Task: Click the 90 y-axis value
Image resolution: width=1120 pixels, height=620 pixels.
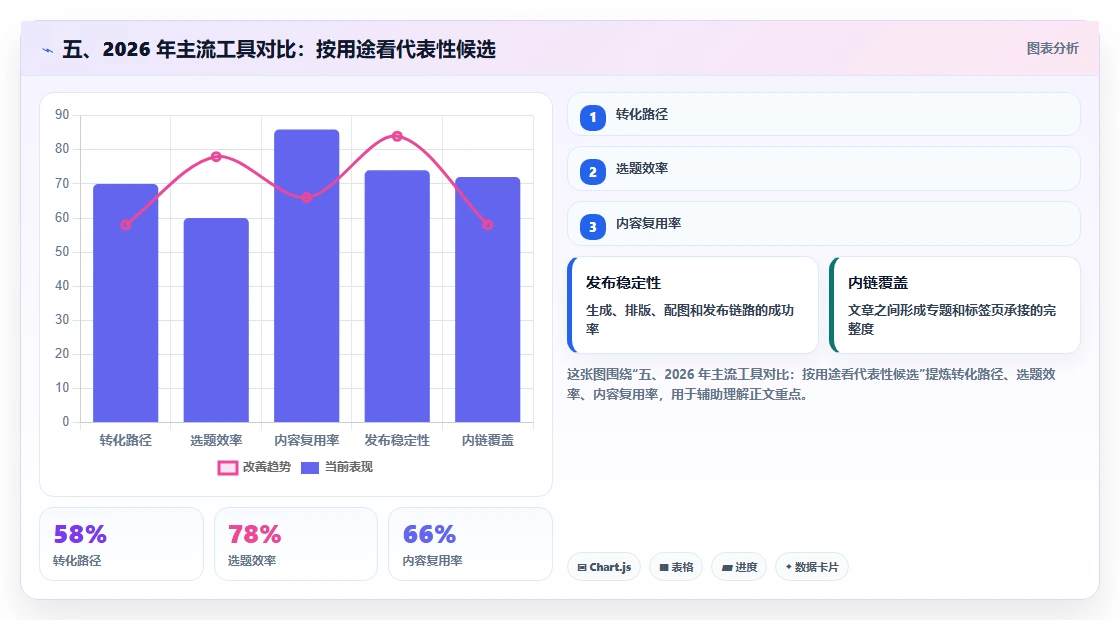Action: pos(62,115)
